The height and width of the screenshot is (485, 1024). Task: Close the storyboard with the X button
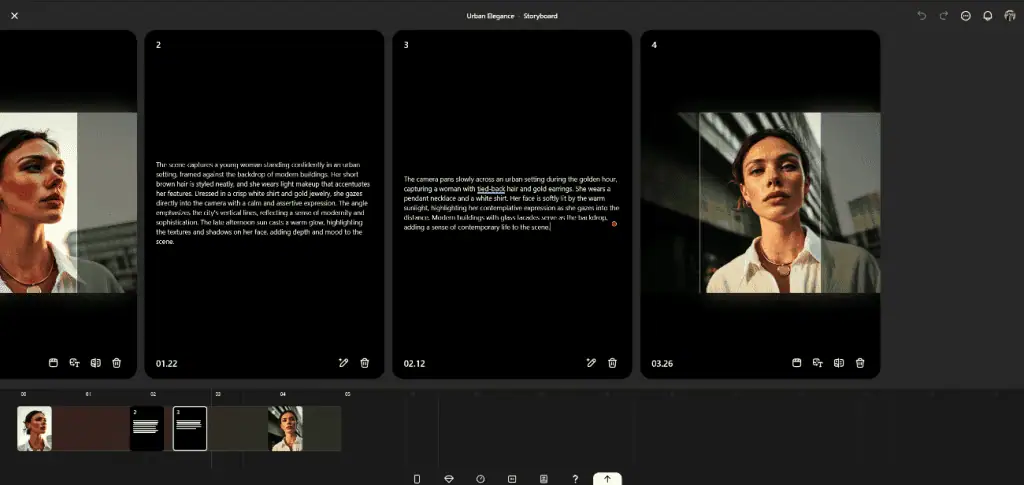click(x=14, y=16)
